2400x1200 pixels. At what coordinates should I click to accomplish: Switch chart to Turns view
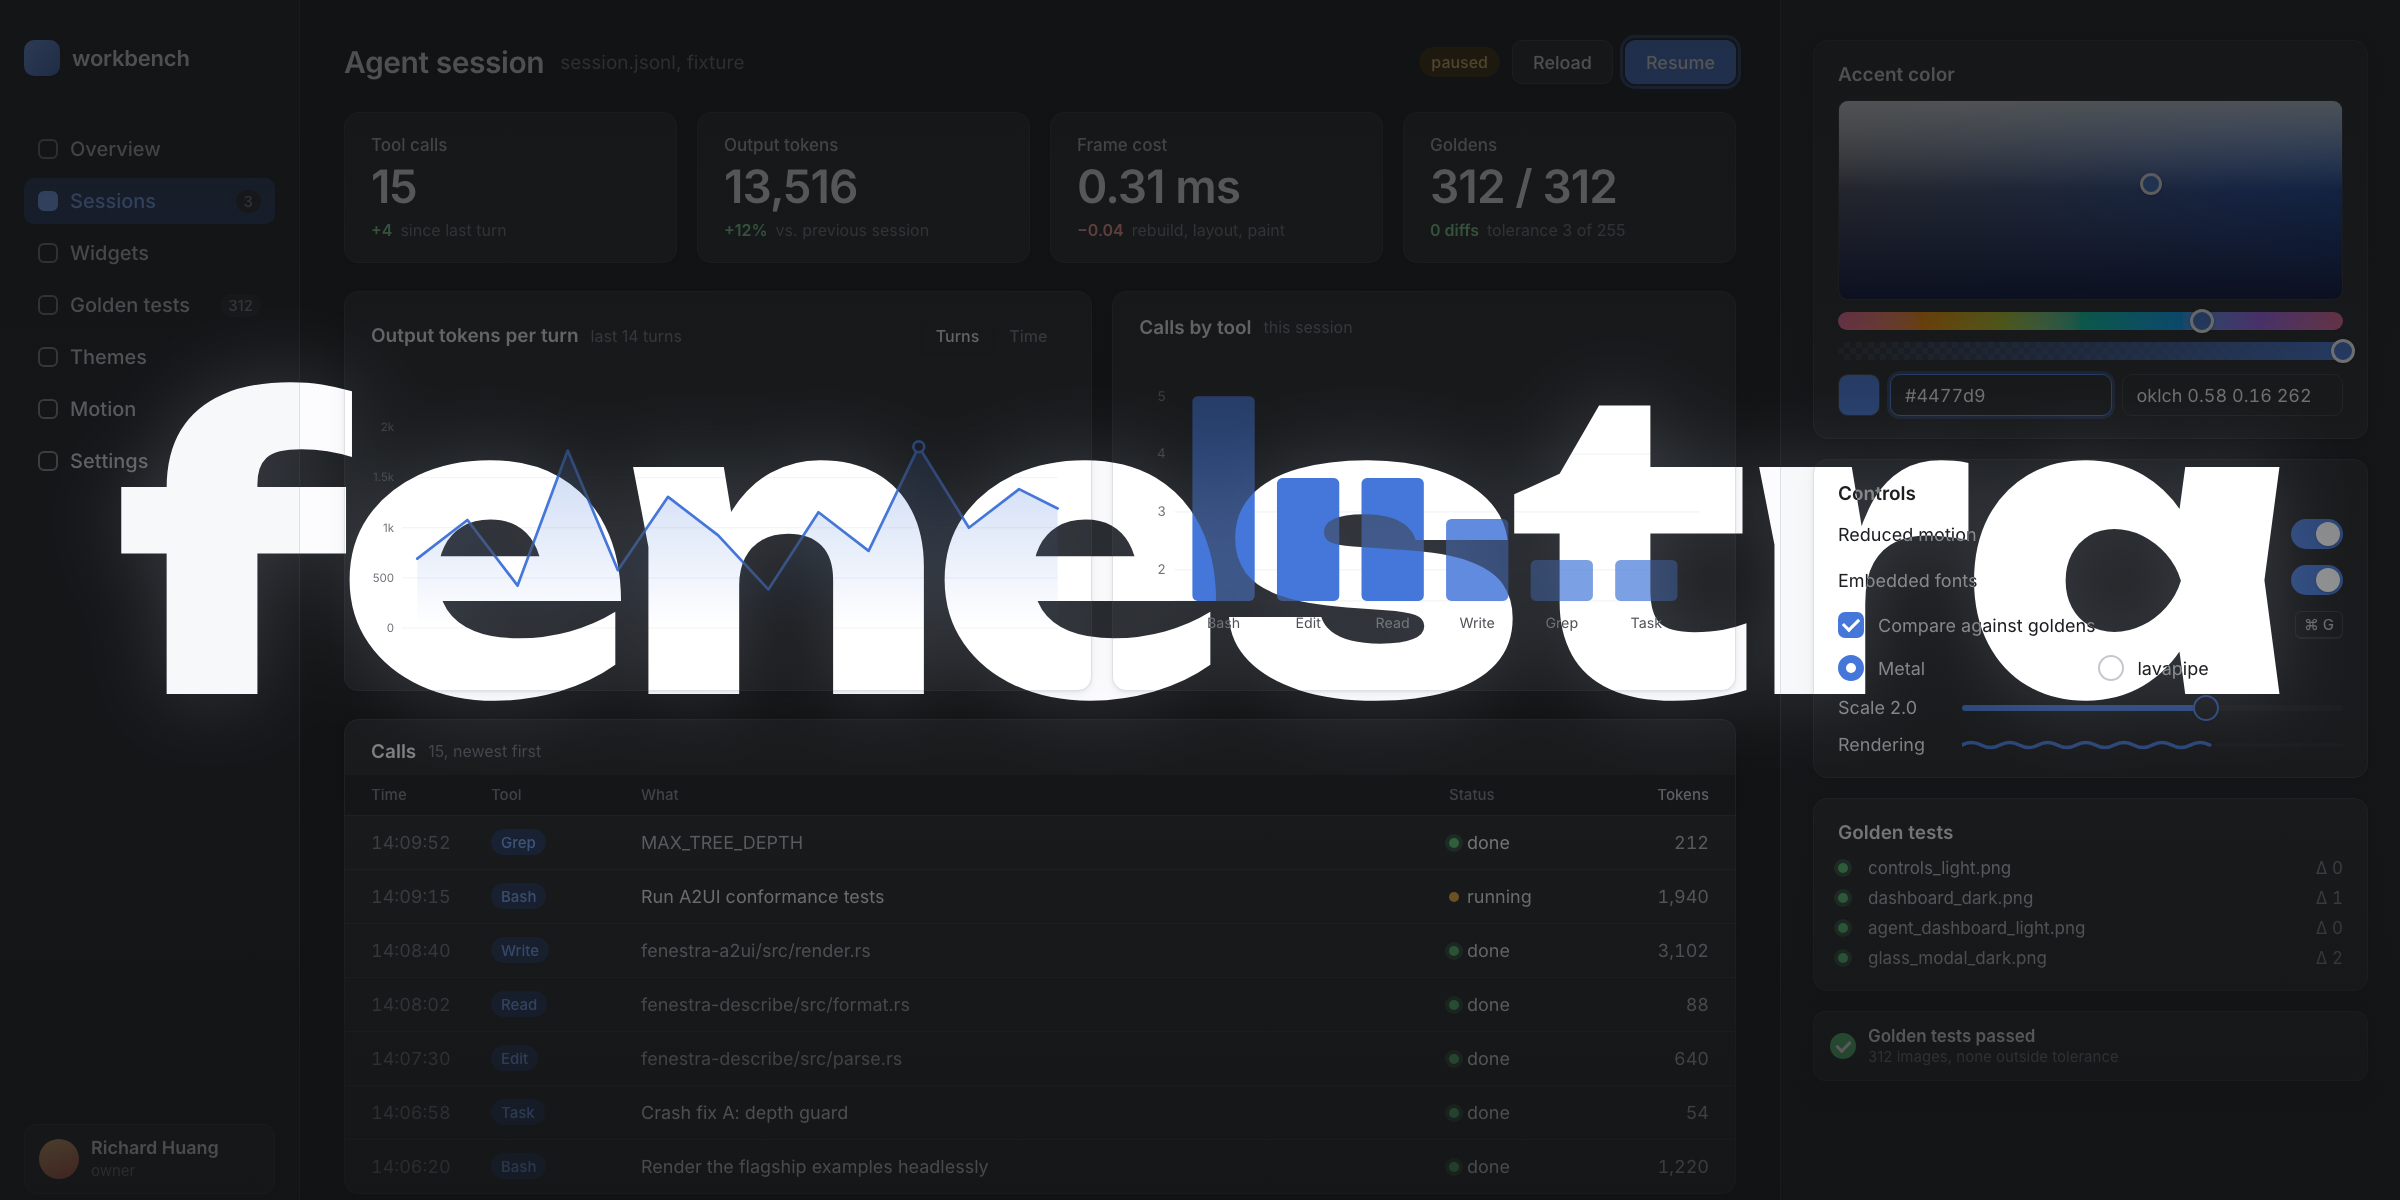(x=957, y=336)
